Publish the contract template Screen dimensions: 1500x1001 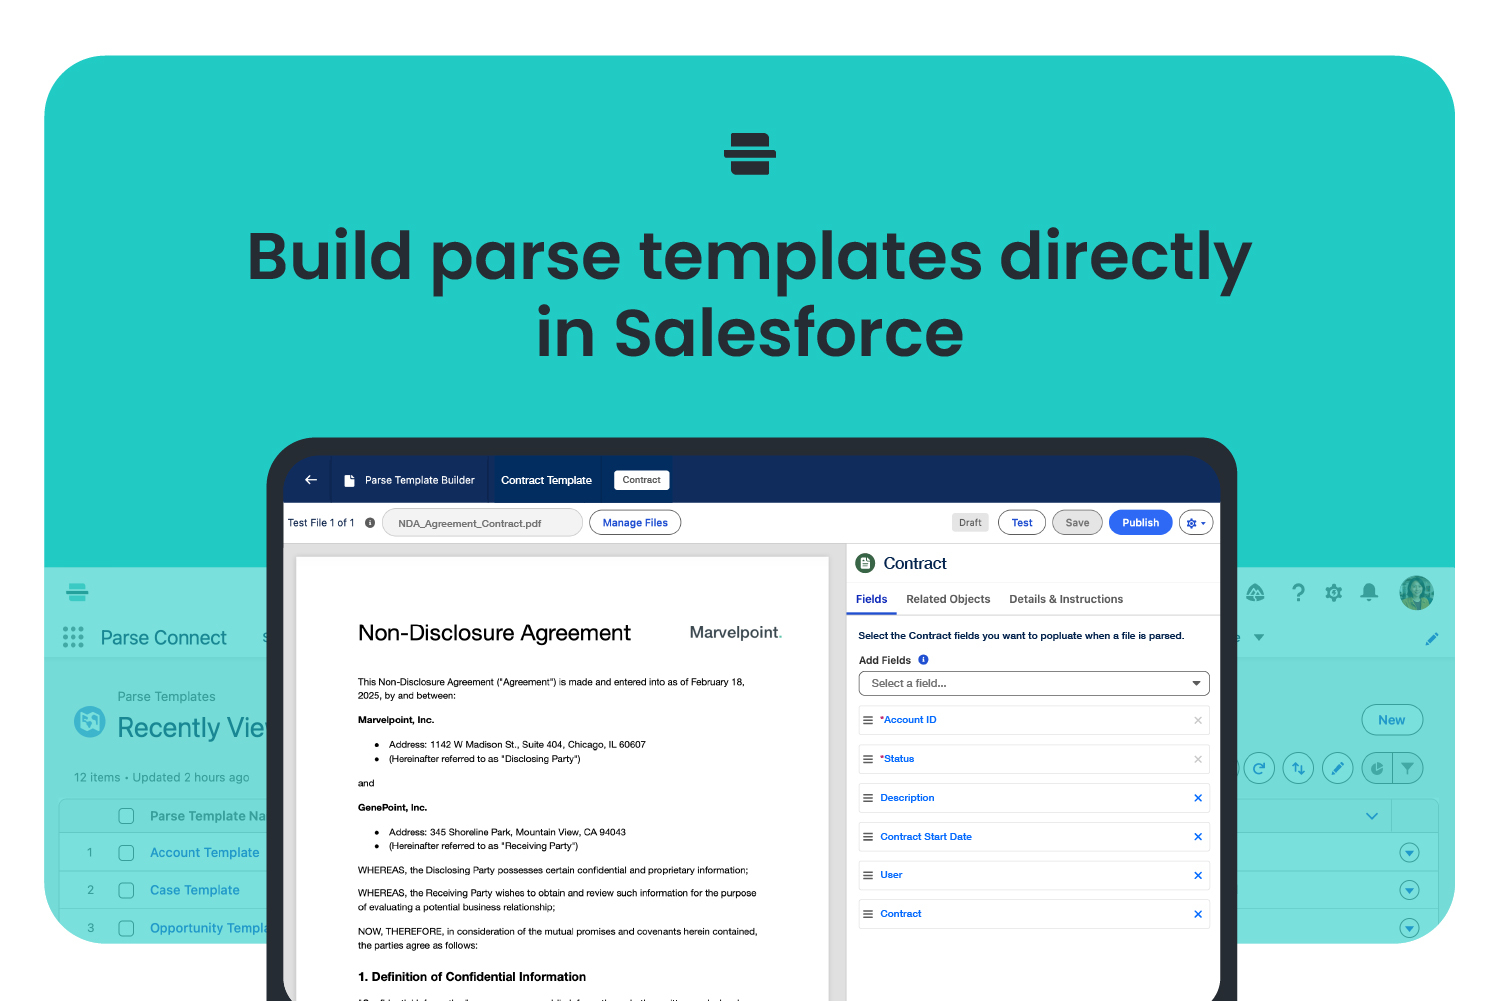pos(1140,523)
